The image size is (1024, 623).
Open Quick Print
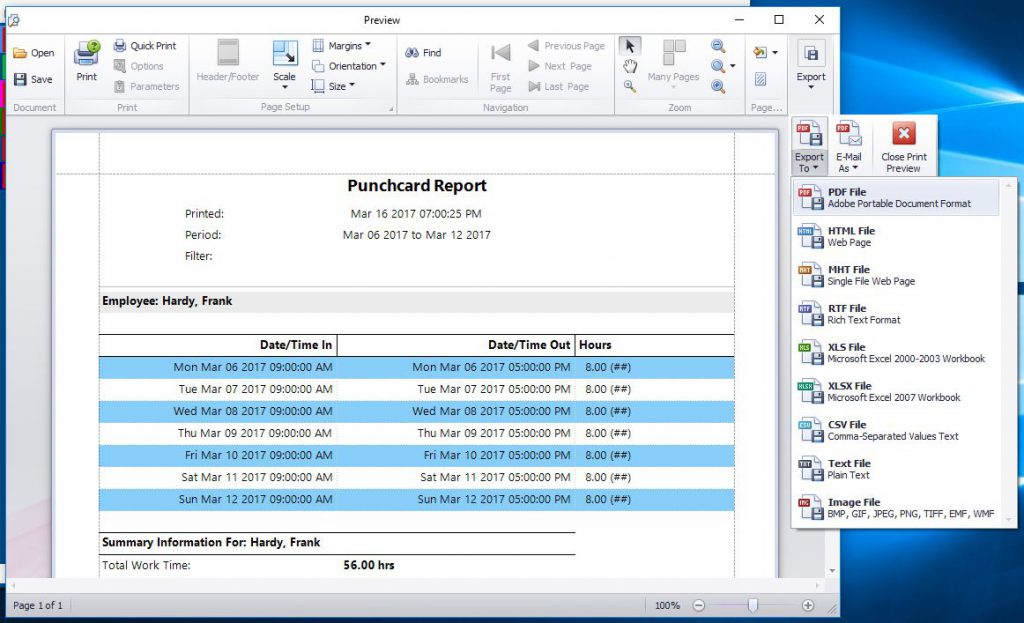pyautogui.click(x=148, y=45)
